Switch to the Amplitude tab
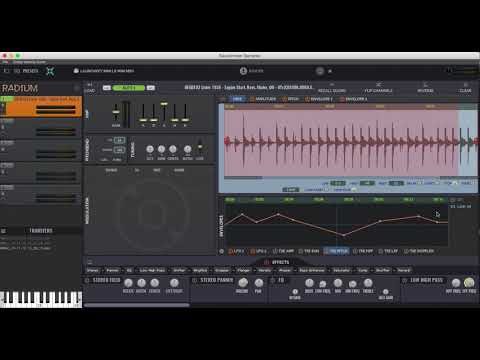This screenshot has height=360, width=480. click(263, 99)
